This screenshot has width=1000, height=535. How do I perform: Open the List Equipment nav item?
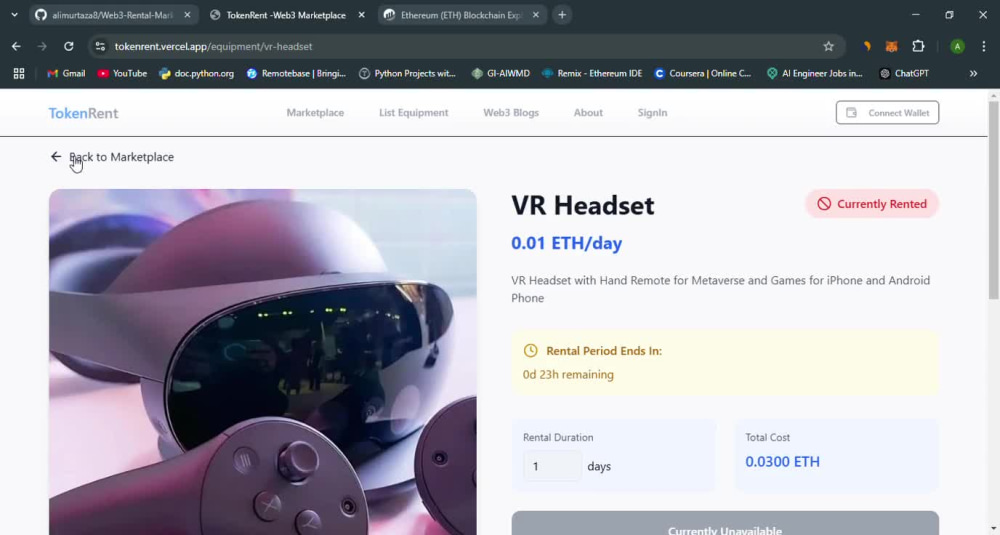pos(413,113)
